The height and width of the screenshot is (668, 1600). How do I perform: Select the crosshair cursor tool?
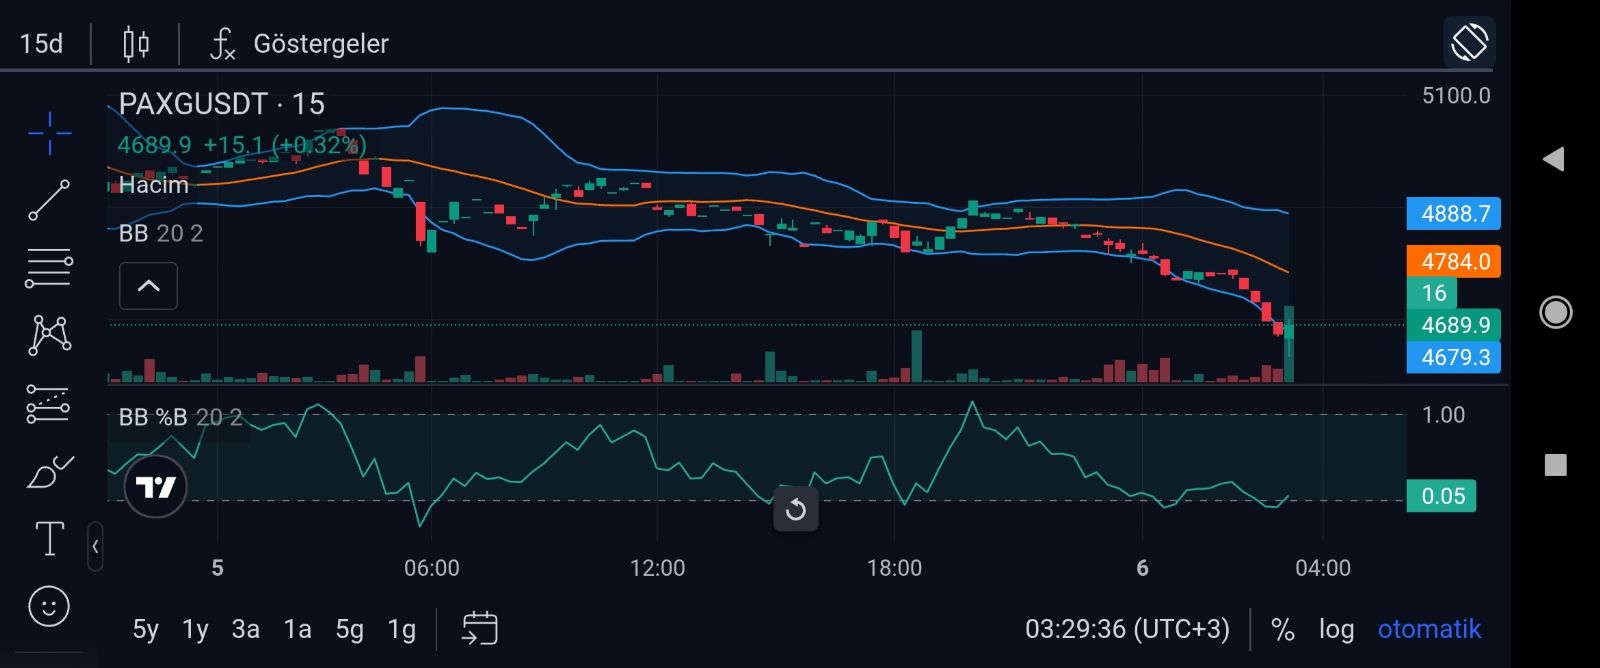(49, 132)
